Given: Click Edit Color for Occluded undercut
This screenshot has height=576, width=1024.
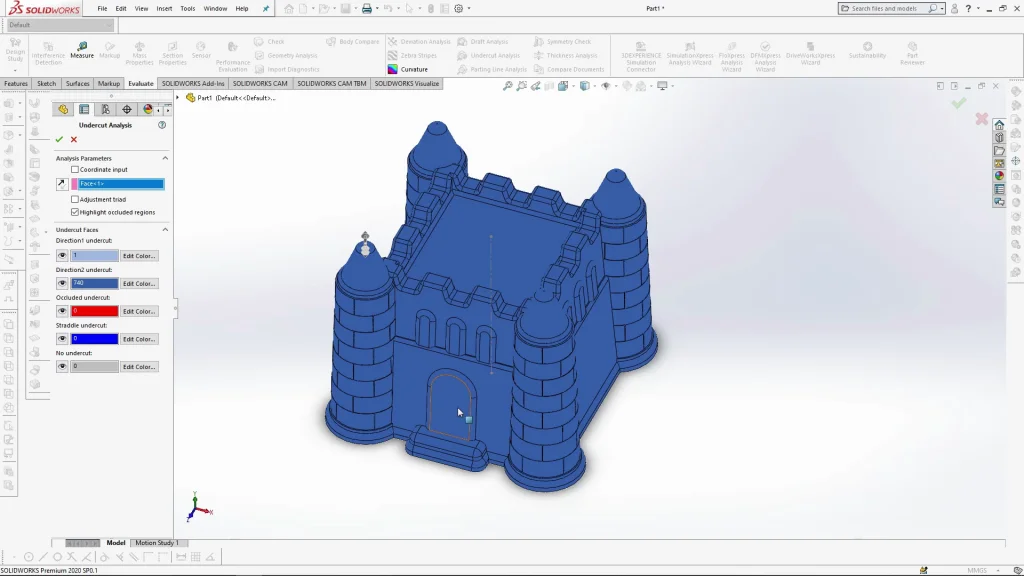Looking at the screenshot, I should 139,311.
